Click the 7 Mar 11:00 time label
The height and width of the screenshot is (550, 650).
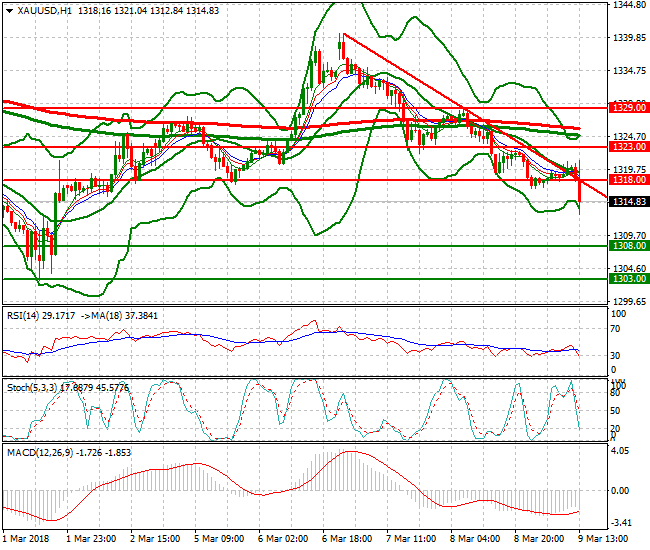coord(411,539)
